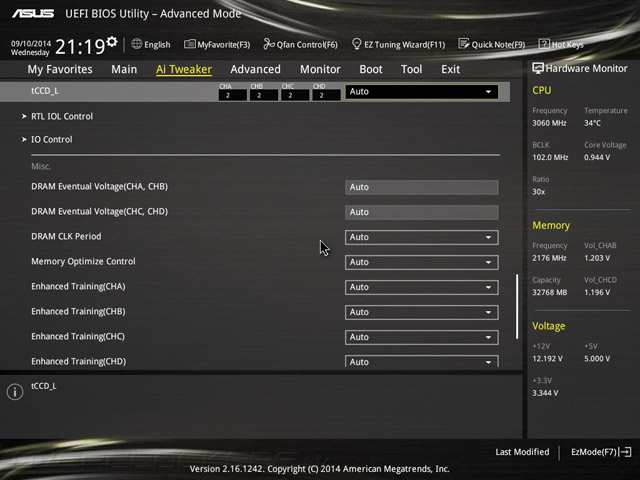Click the EzMode exit arrow icon
The height and width of the screenshot is (480, 640).
click(x=625, y=452)
